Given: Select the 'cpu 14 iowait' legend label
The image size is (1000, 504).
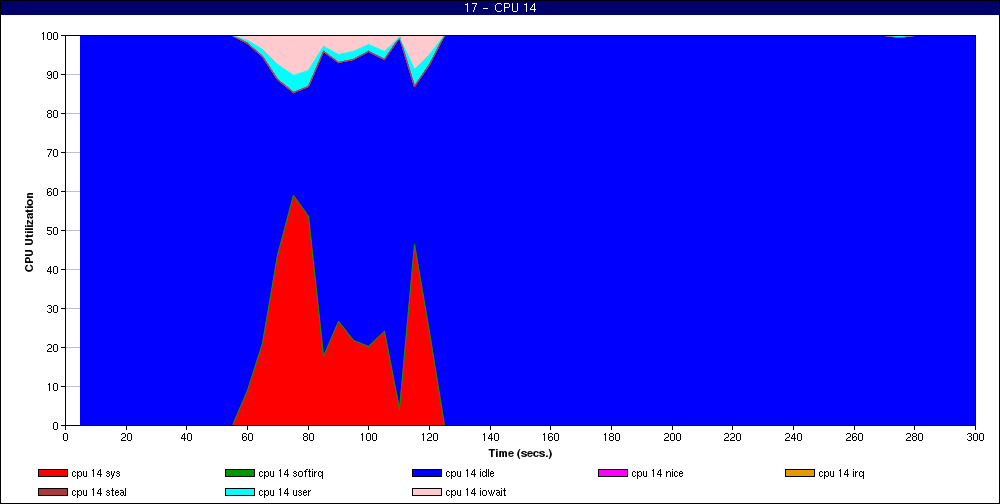Looking at the screenshot, I should (476, 493).
